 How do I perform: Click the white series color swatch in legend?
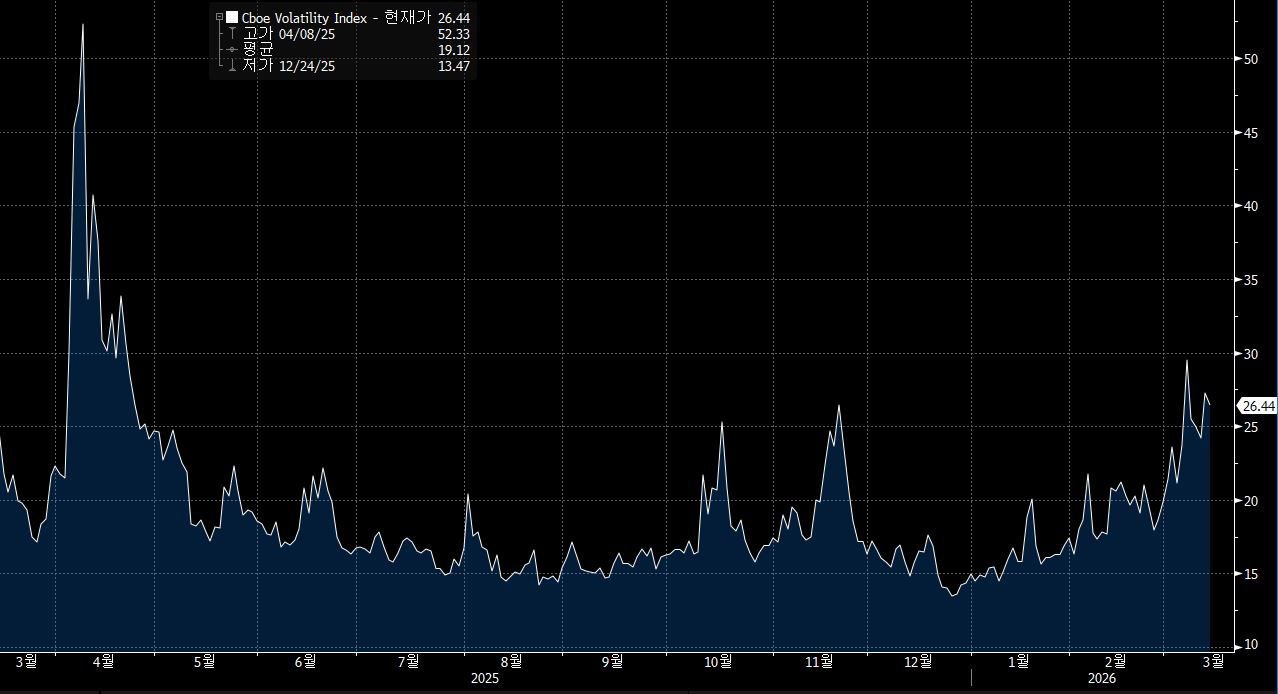(232, 17)
